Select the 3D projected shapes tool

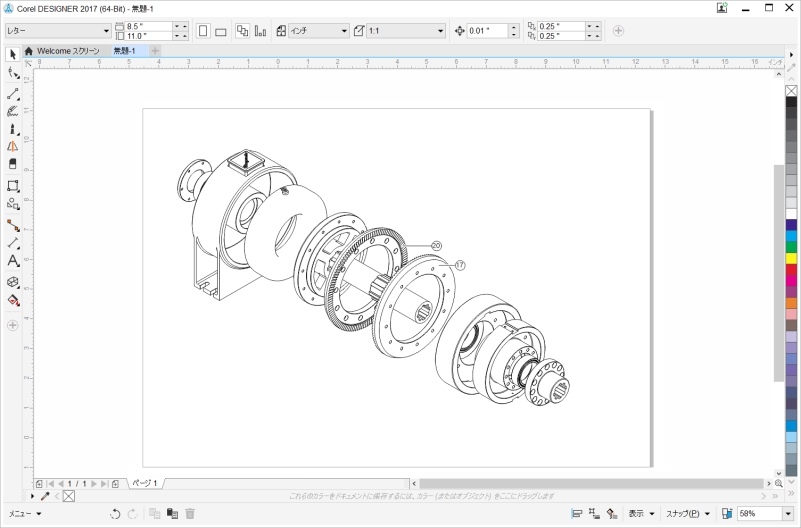tap(13, 282)
